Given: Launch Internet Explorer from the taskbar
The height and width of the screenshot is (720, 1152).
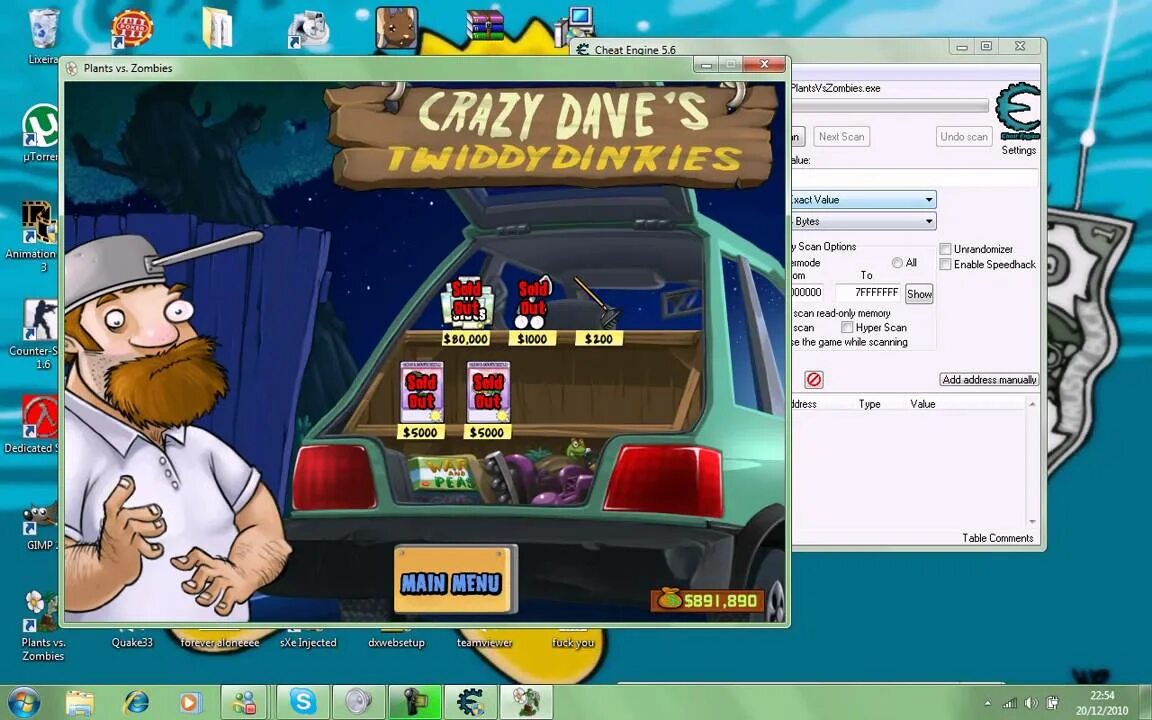Looking at the screenshot, I should pyautogui.click(x=136, y=702).
